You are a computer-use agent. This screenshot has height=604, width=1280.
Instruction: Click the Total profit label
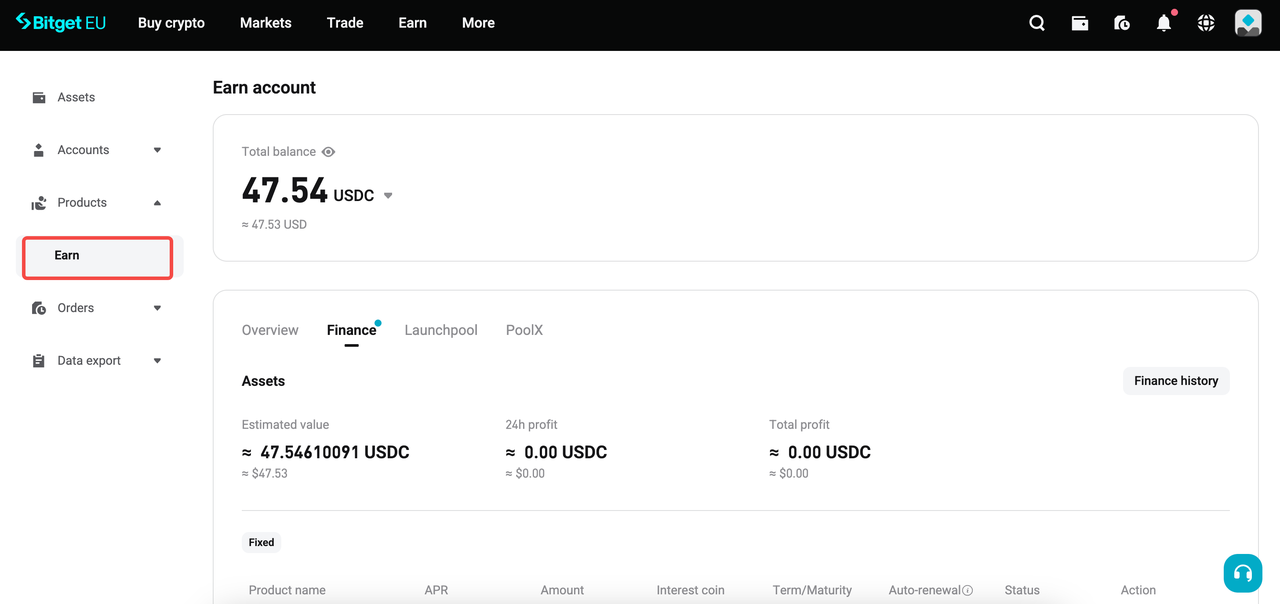coord(799,425)
